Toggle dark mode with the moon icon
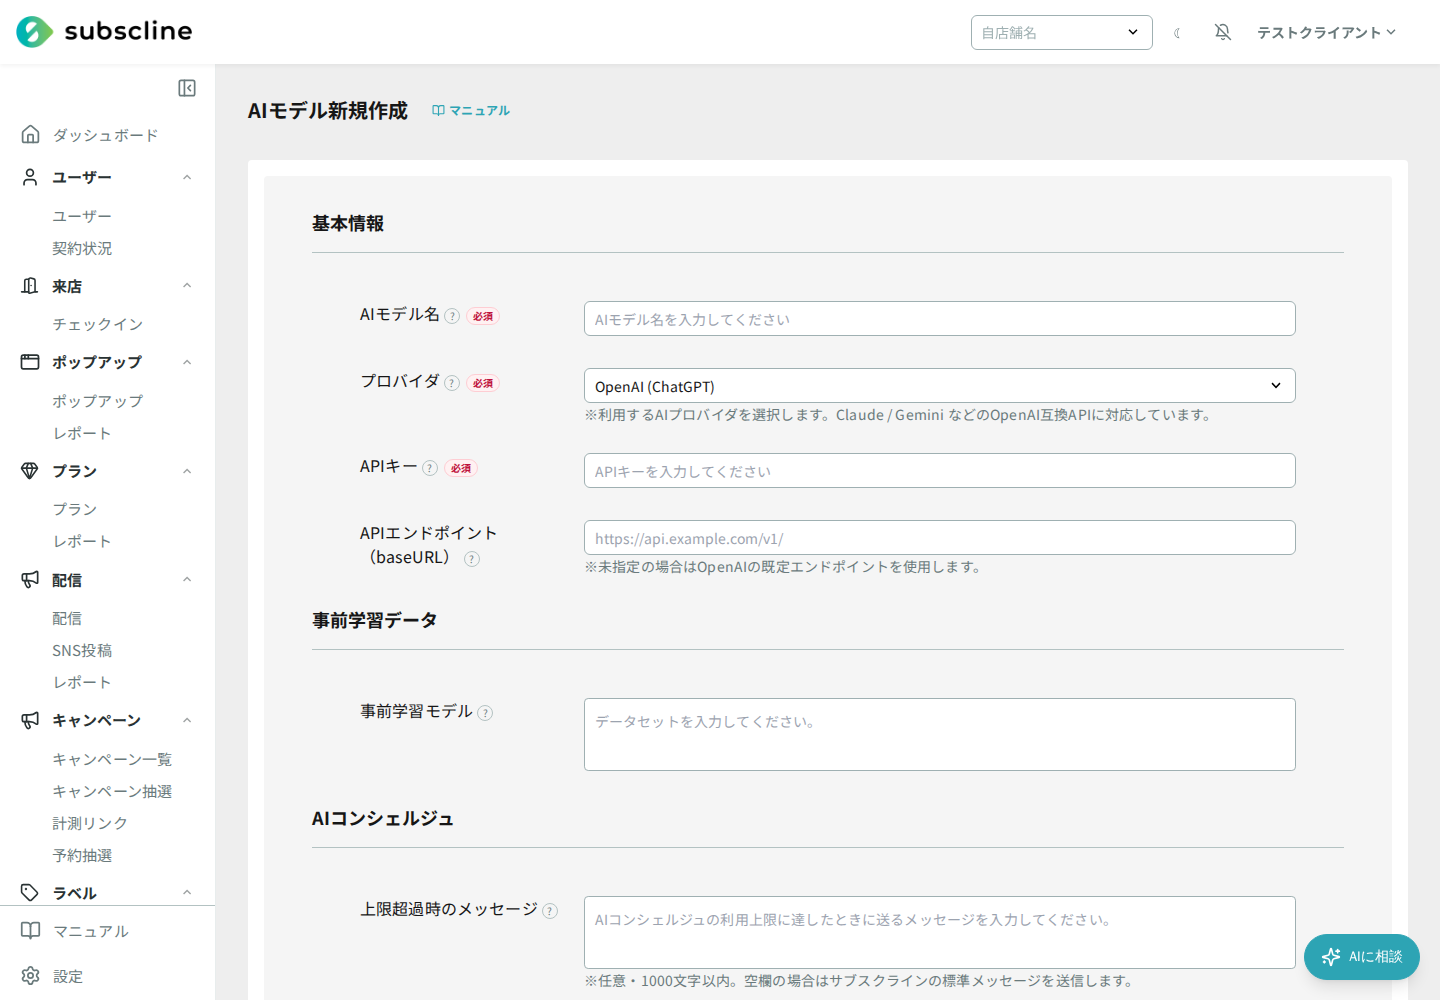Viewport: 1440px width, 1000px height. [1178, 33]
